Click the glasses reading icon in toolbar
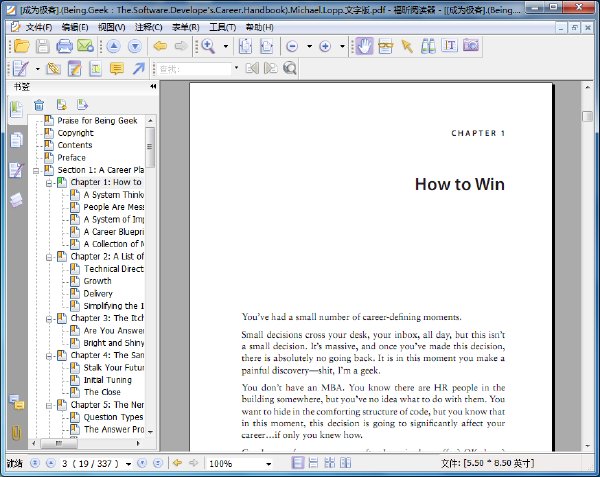The height and width of the screenshot is (477, 600). pyautogui.click(x=385, y=46)
